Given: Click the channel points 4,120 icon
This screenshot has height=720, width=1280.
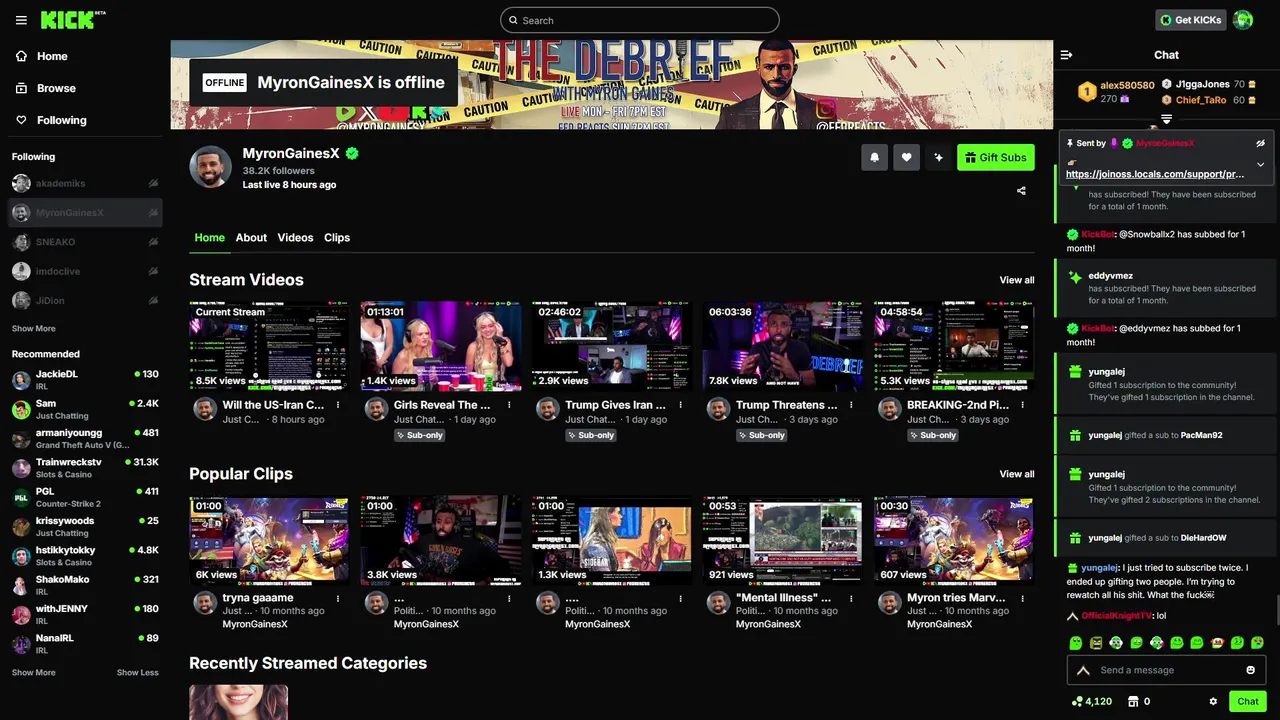Looking at the screenshot, I should [x=1076, y=702].
